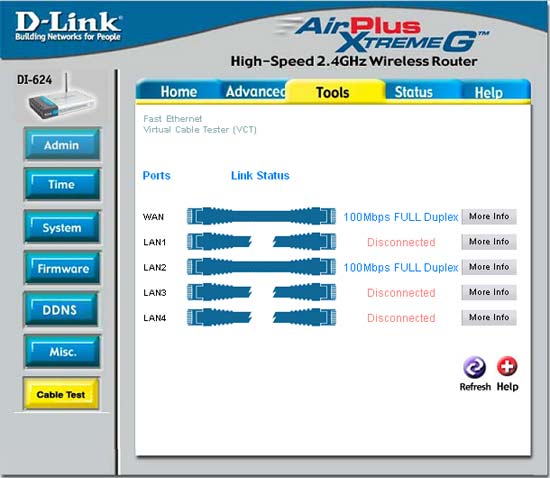Go to the Help tab
550x478 pixels.
(x=488, y=93)
